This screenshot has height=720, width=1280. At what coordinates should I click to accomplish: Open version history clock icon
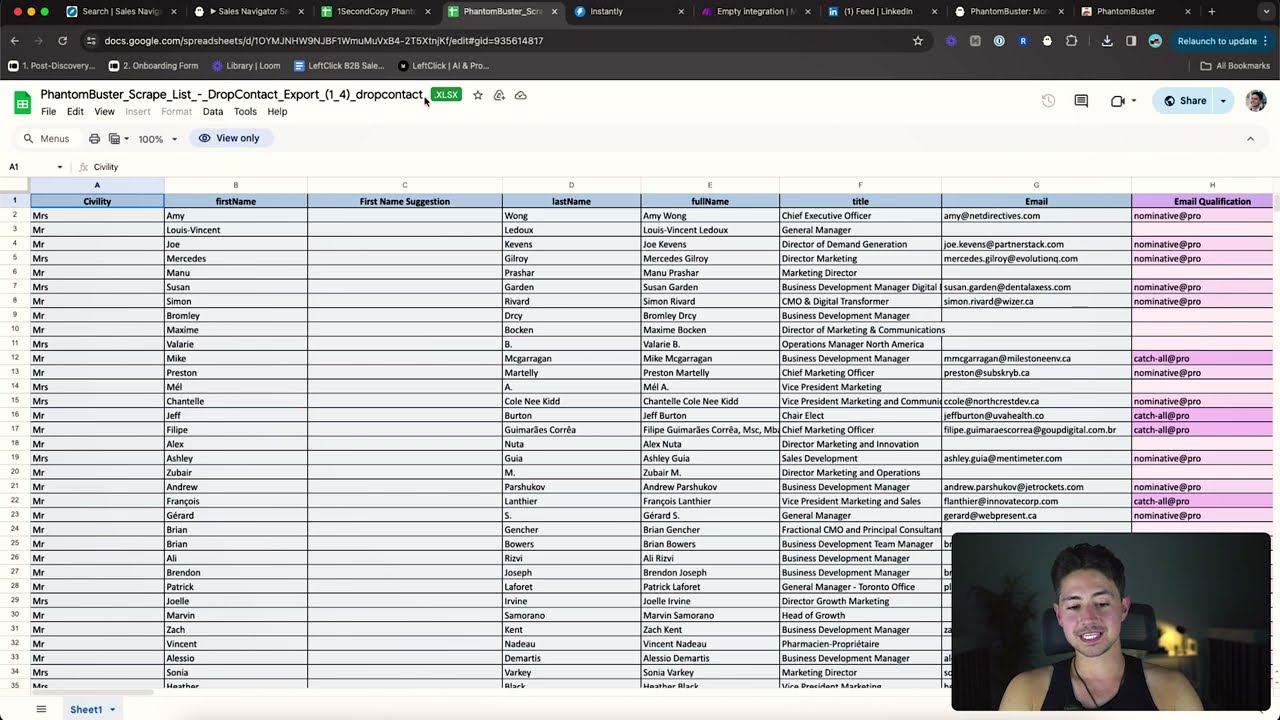[x=1048, y=100]
